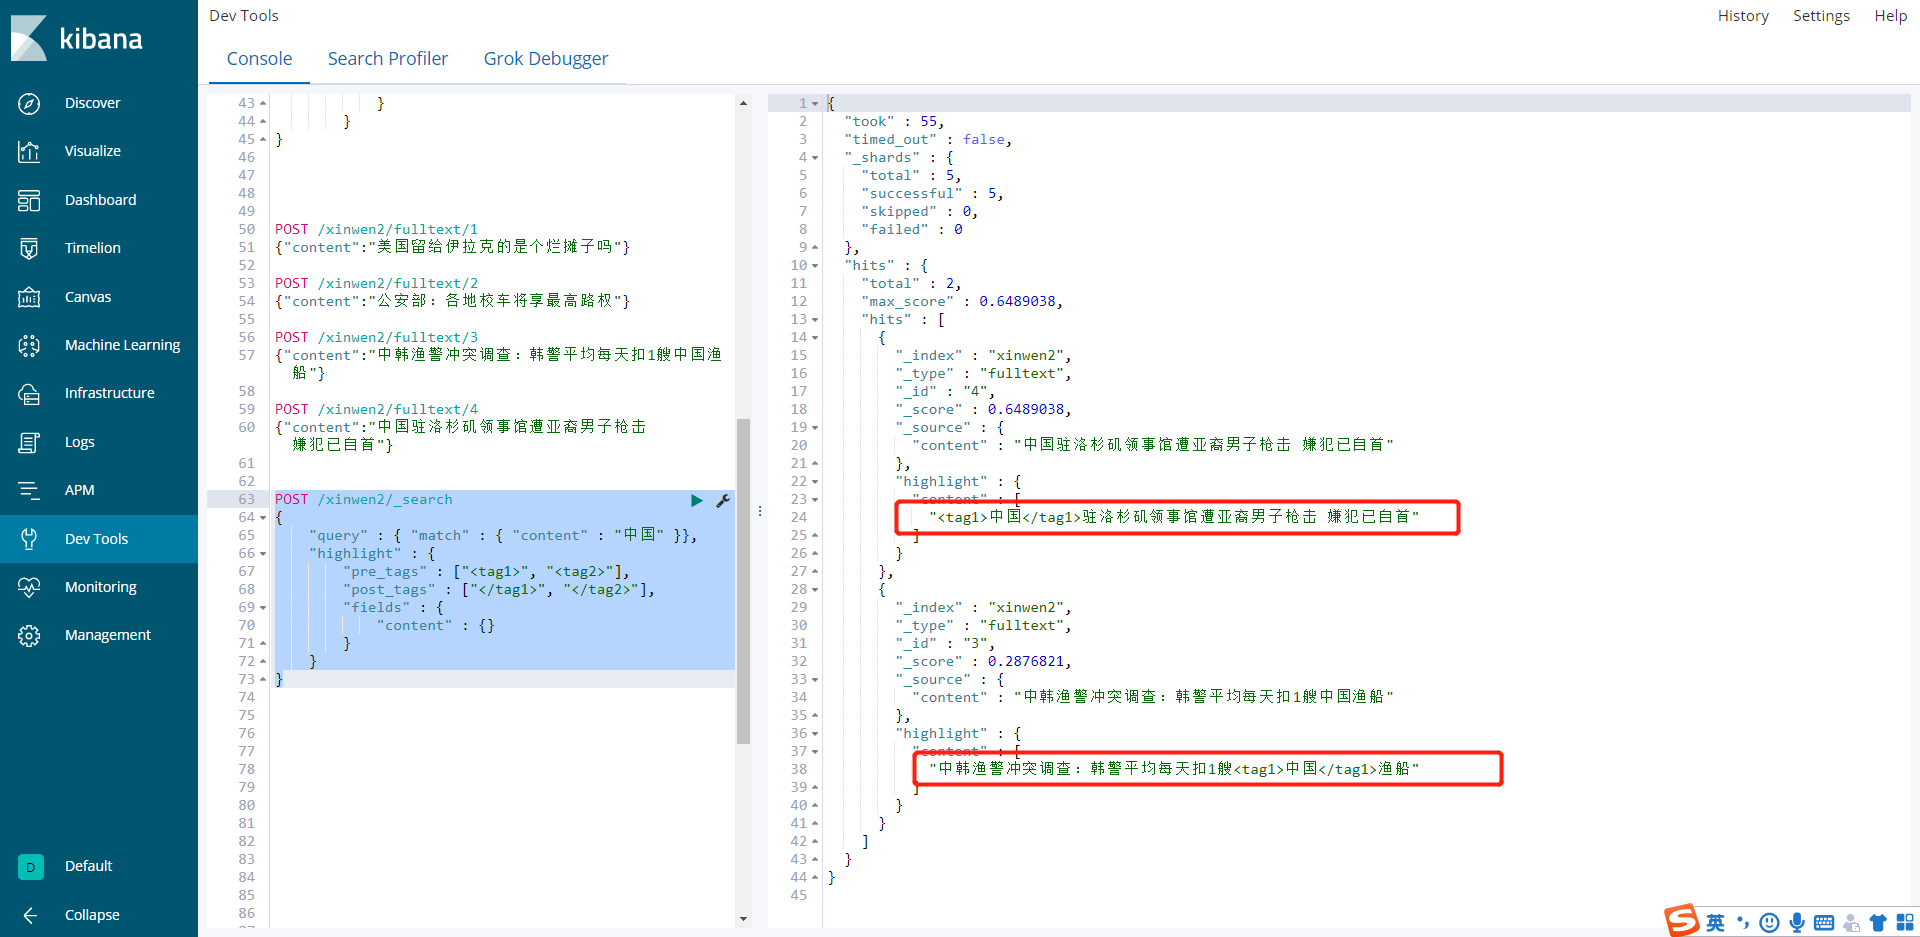
Task: Click the Kibana logo
Action: coord(78,38)
